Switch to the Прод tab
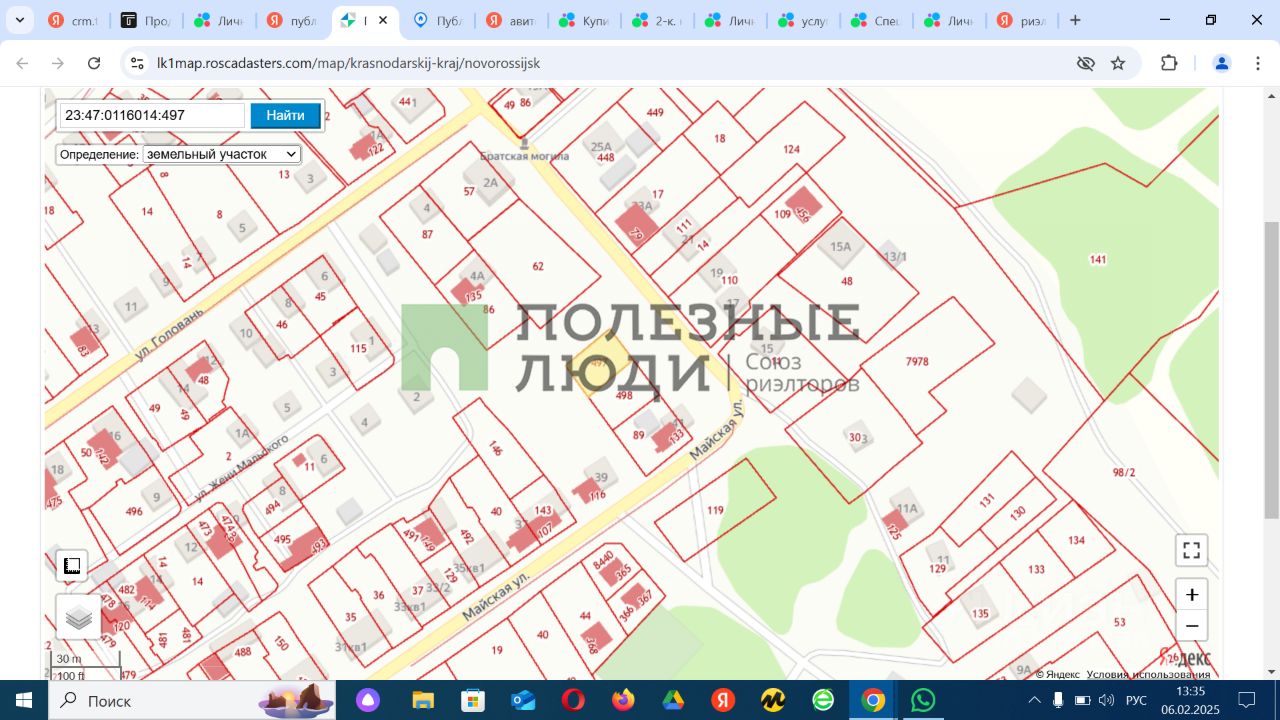The height and width of the screenshot is (720, 1280). pos(147,20)
